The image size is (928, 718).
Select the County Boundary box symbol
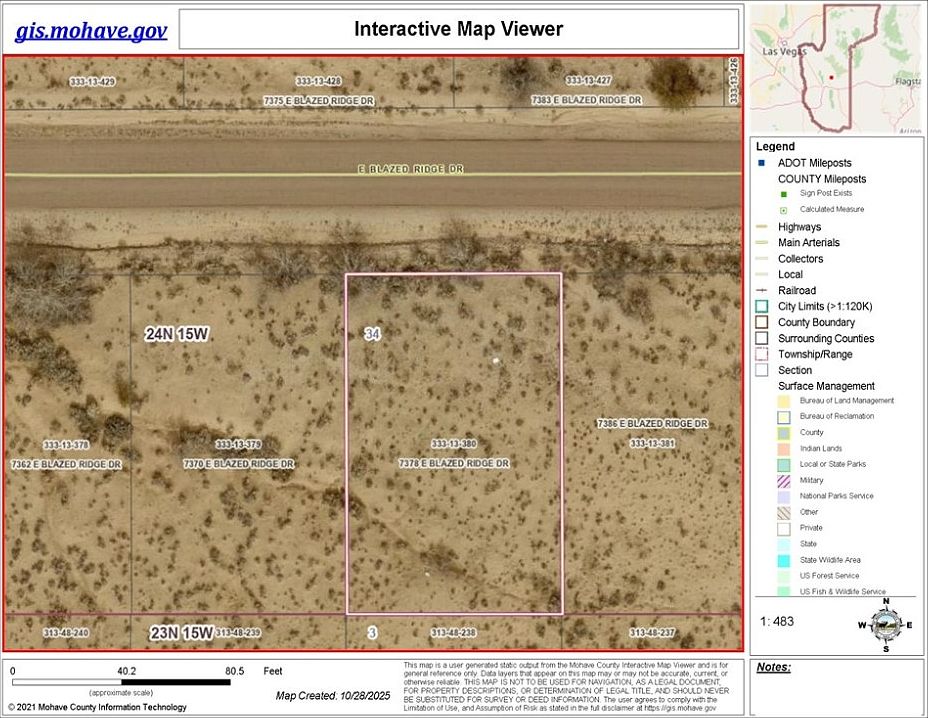tap(761, 323)
